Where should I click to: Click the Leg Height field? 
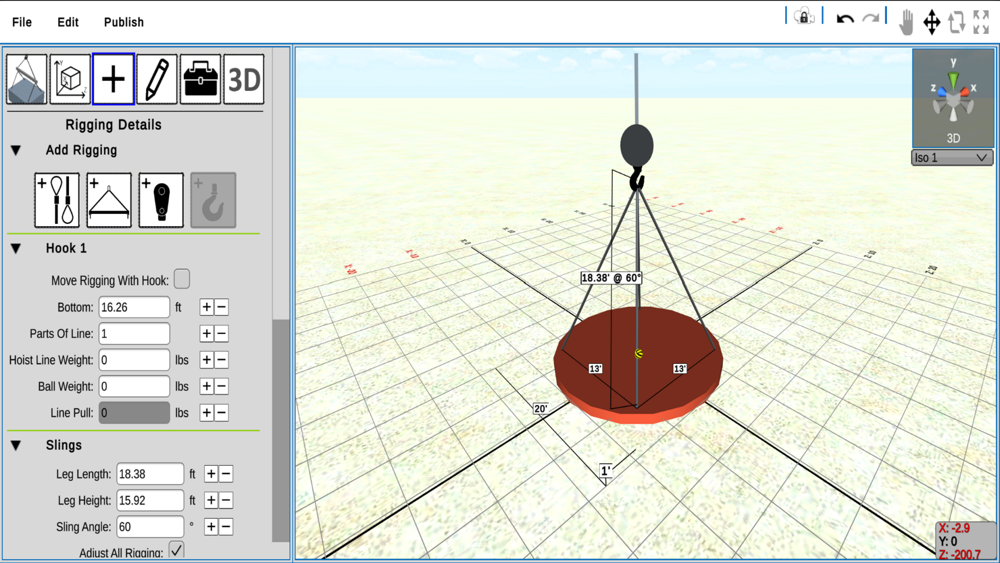tap(150, 501)
